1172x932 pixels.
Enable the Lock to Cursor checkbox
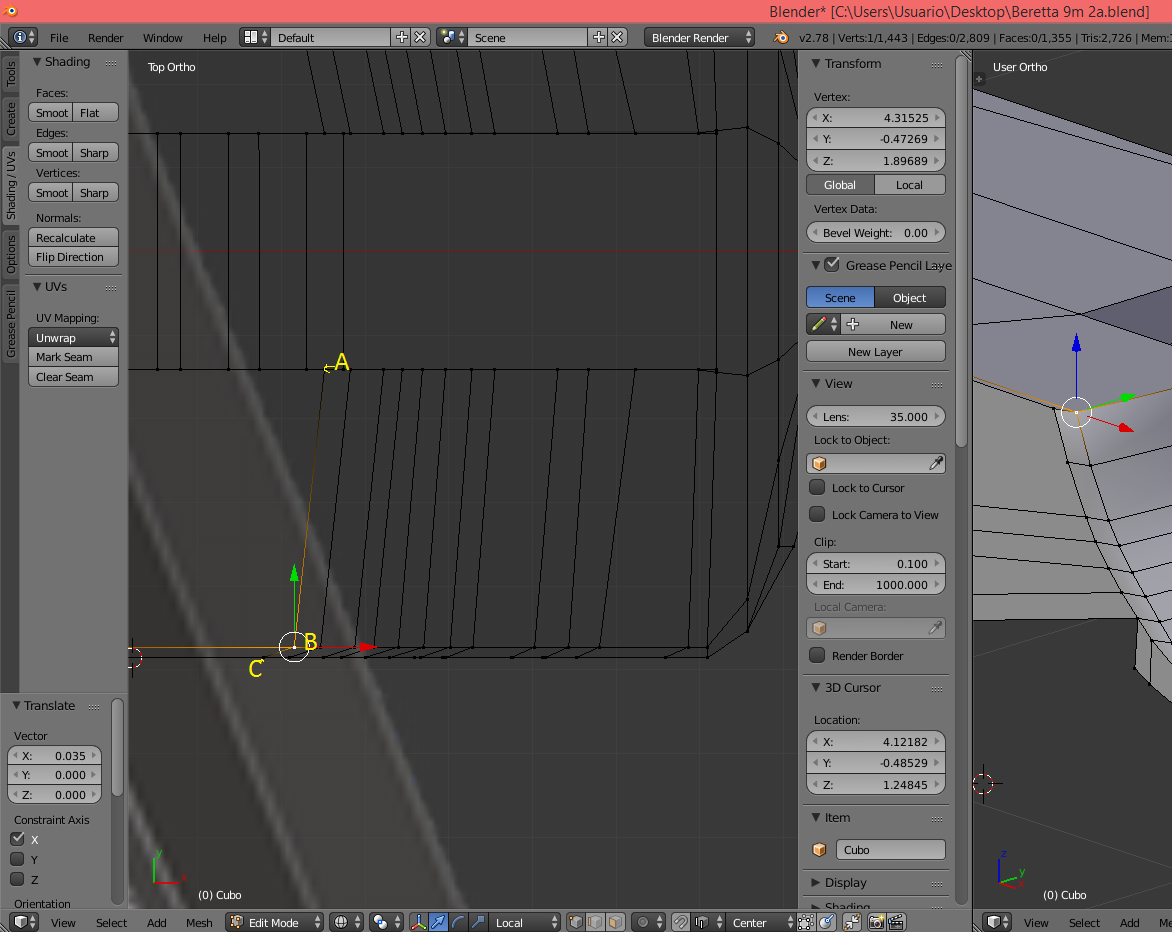[817, 488]
